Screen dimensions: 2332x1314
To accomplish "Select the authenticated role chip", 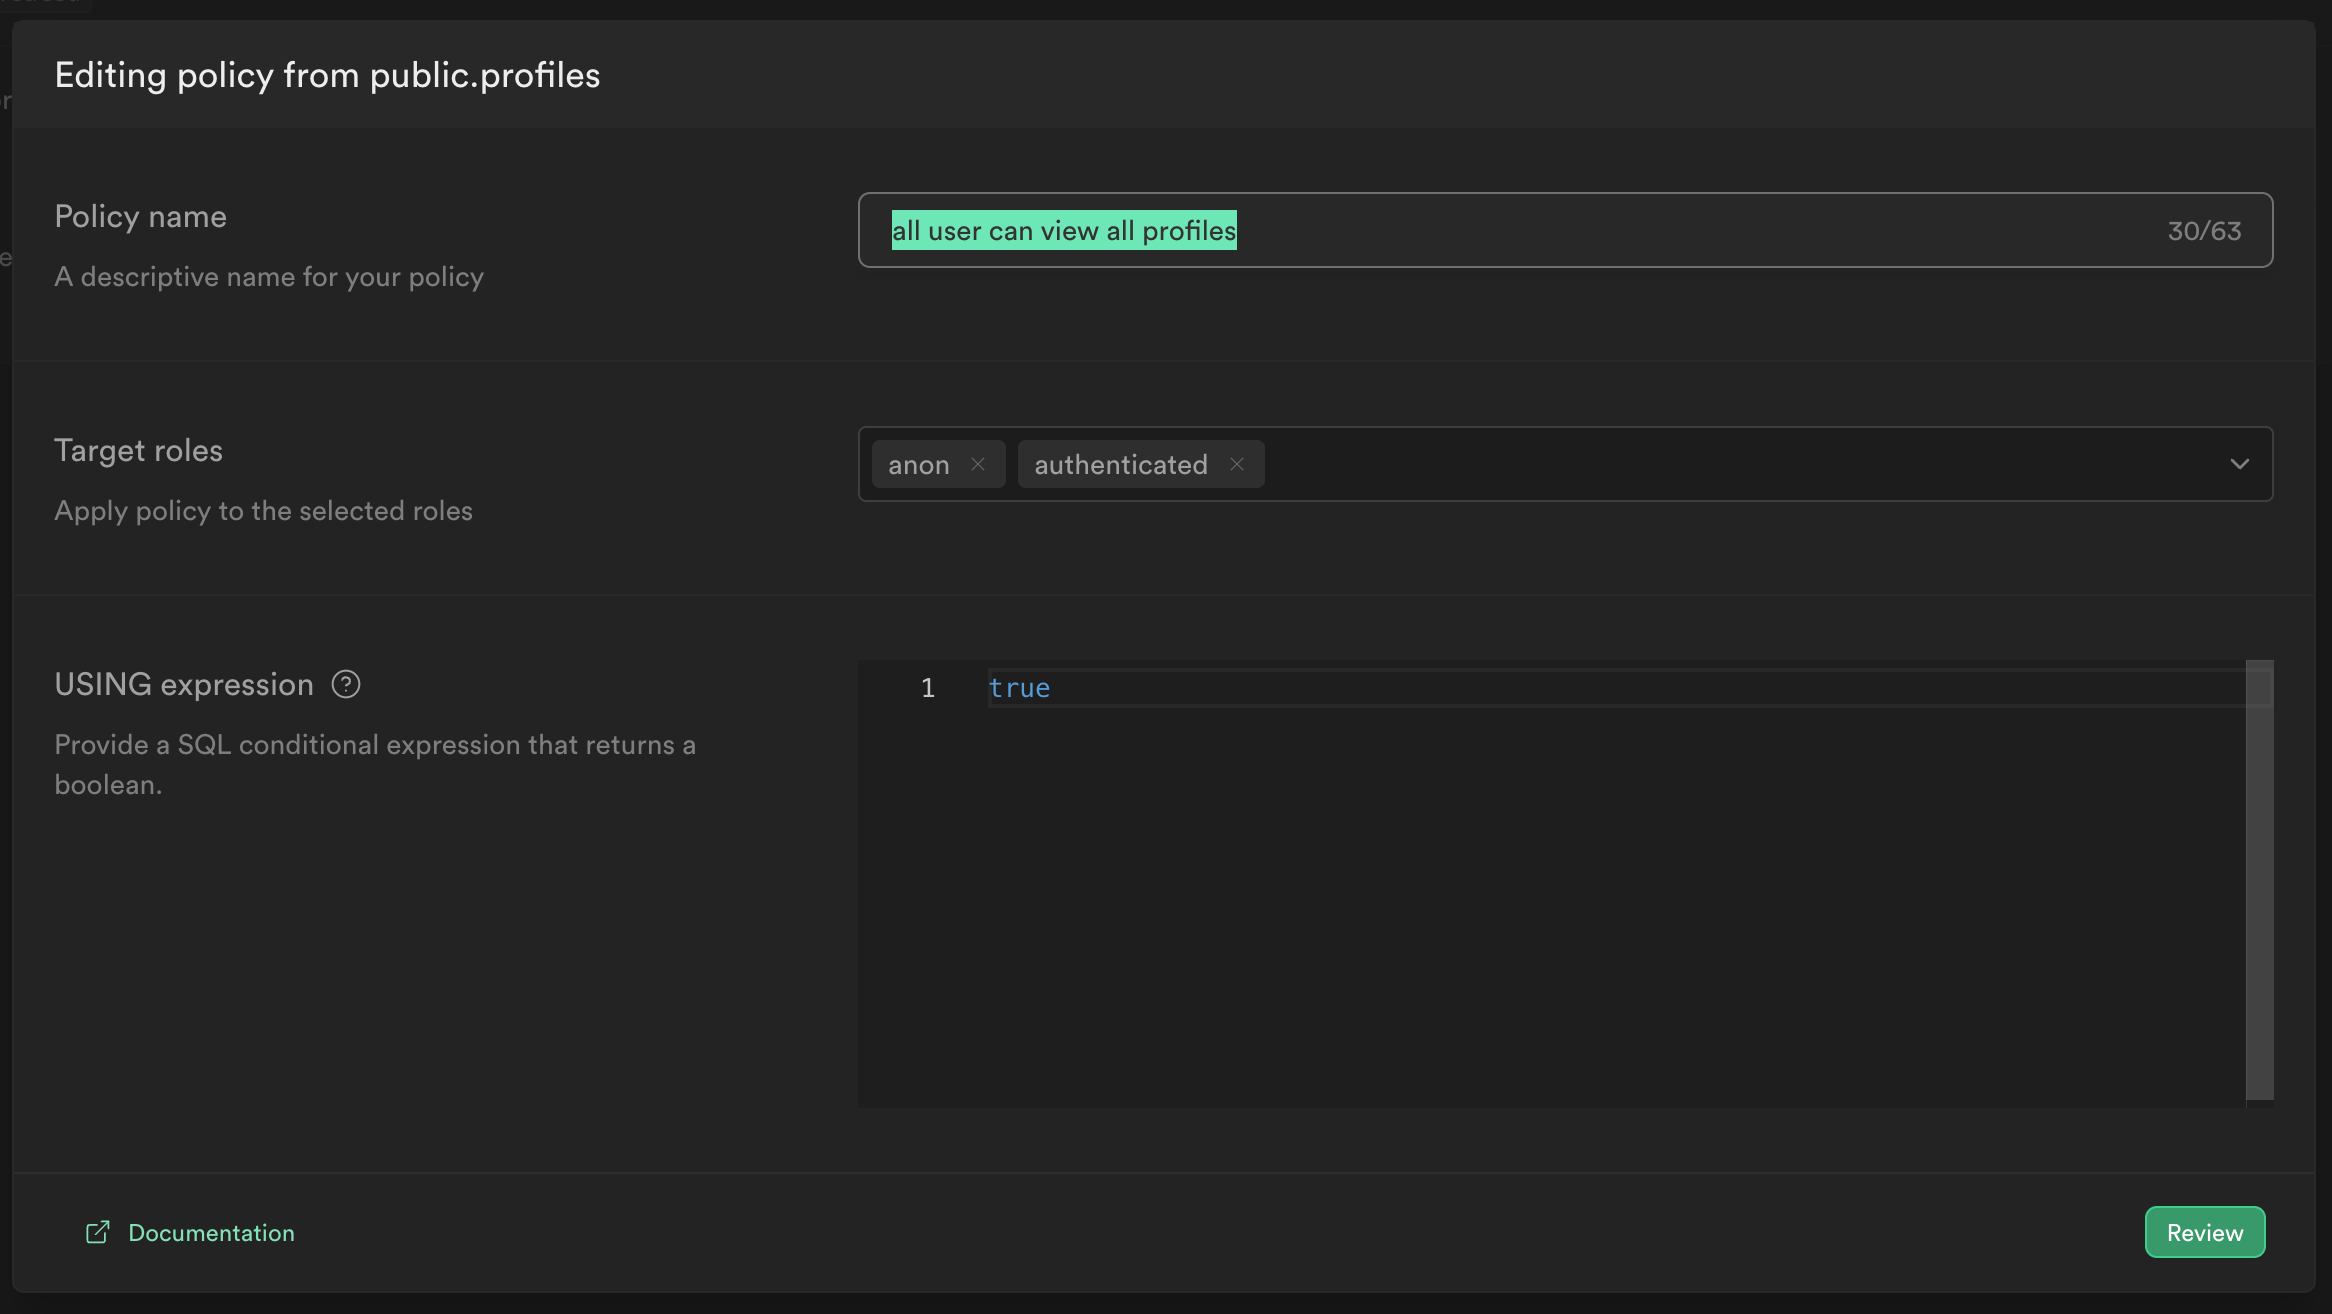I will (1120, 465).
